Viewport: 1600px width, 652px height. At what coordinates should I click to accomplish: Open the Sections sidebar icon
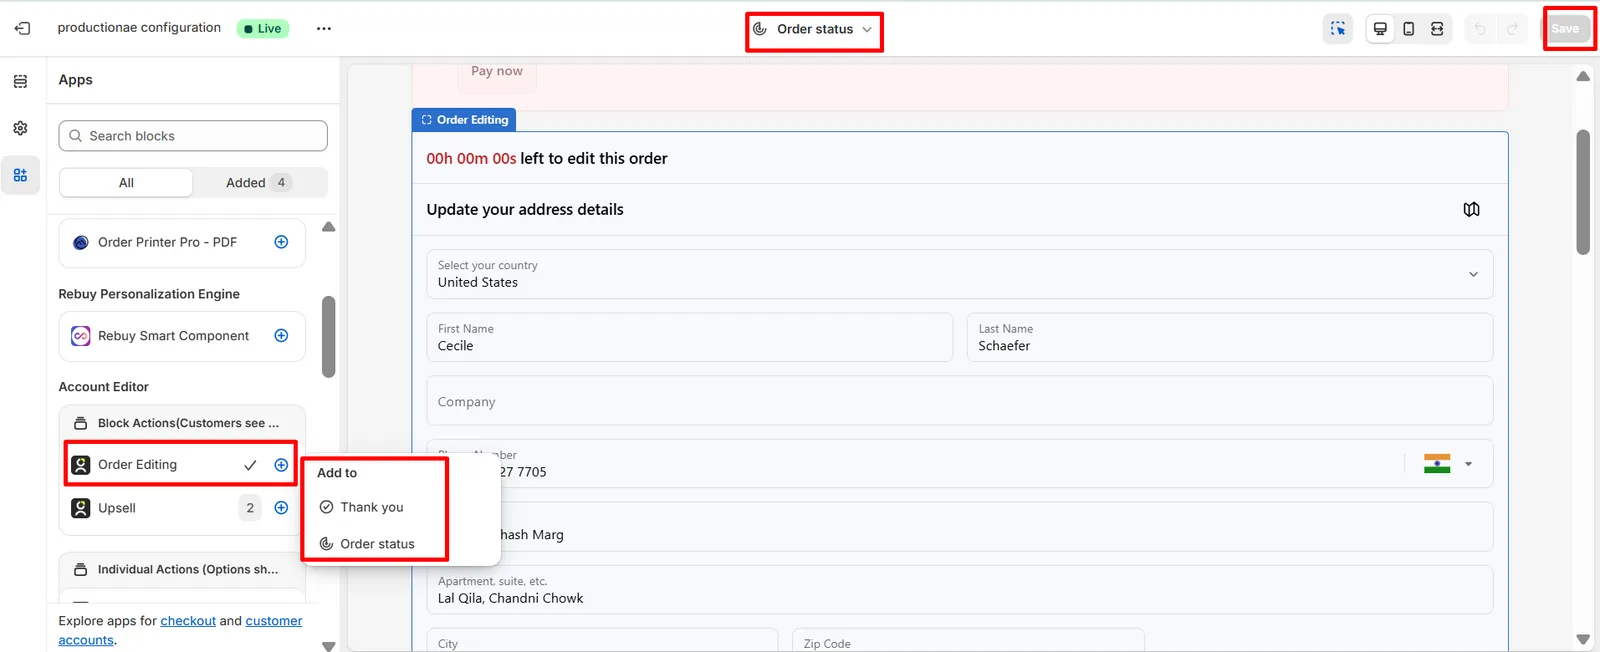coord(20,81)
